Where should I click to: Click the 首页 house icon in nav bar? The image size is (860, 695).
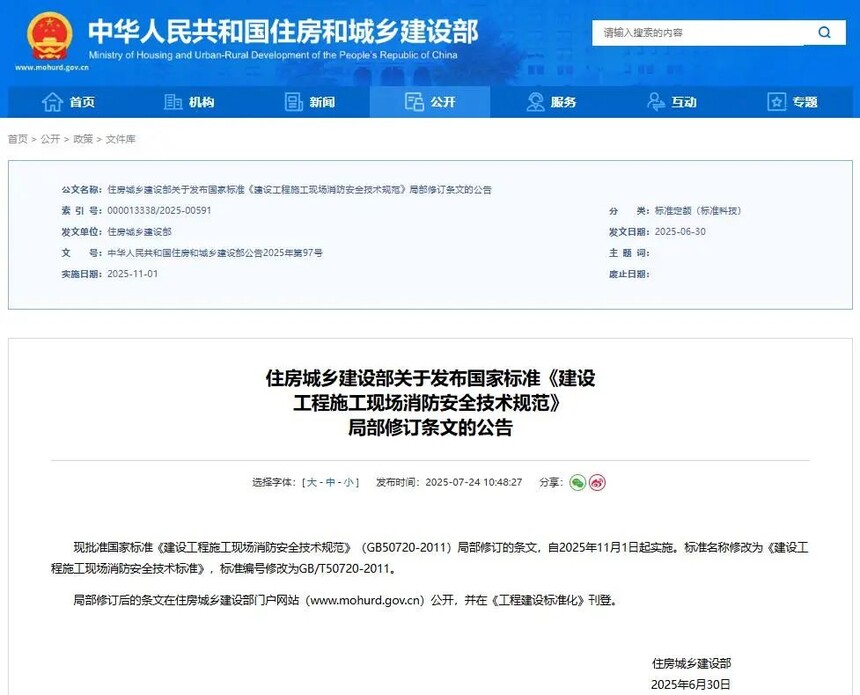(x=52, y=102)
